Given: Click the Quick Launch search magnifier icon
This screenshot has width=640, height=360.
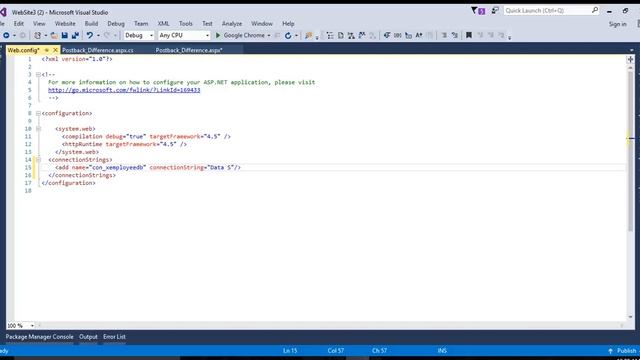Looking at the screenshot, I should coord(595,10).
